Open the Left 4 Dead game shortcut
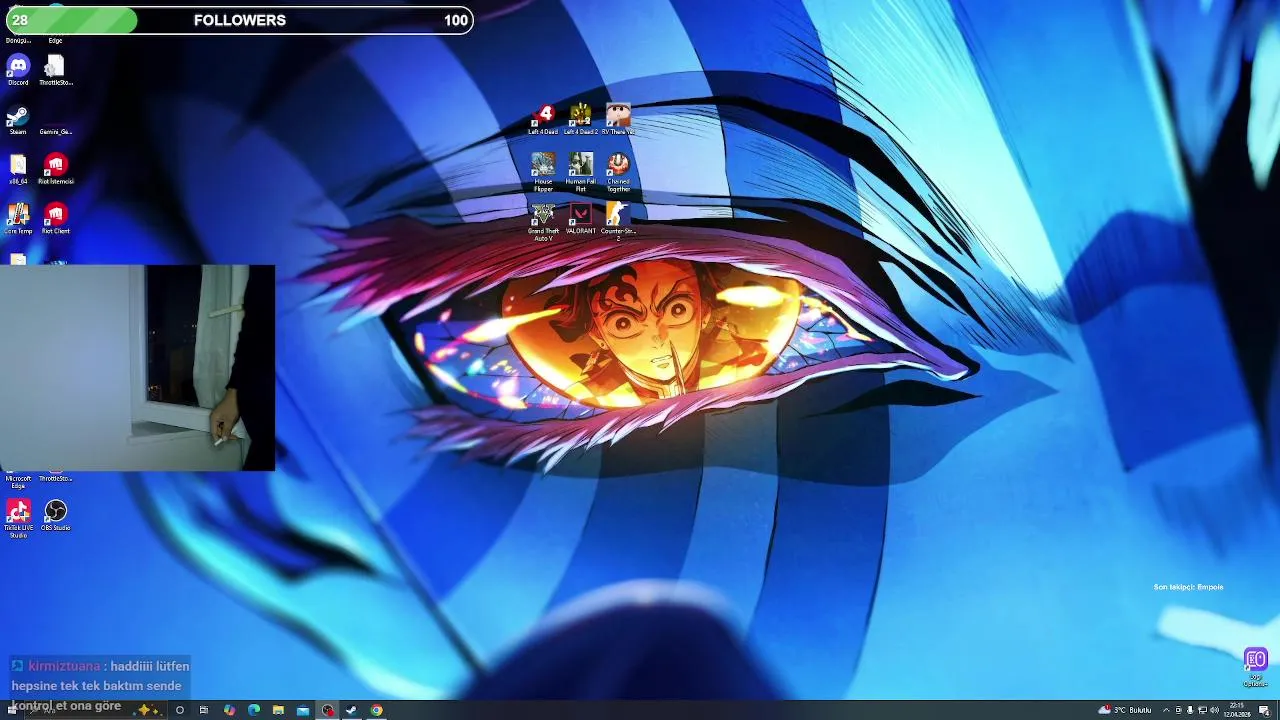The image size is (1280, 720). click(543, 119)
